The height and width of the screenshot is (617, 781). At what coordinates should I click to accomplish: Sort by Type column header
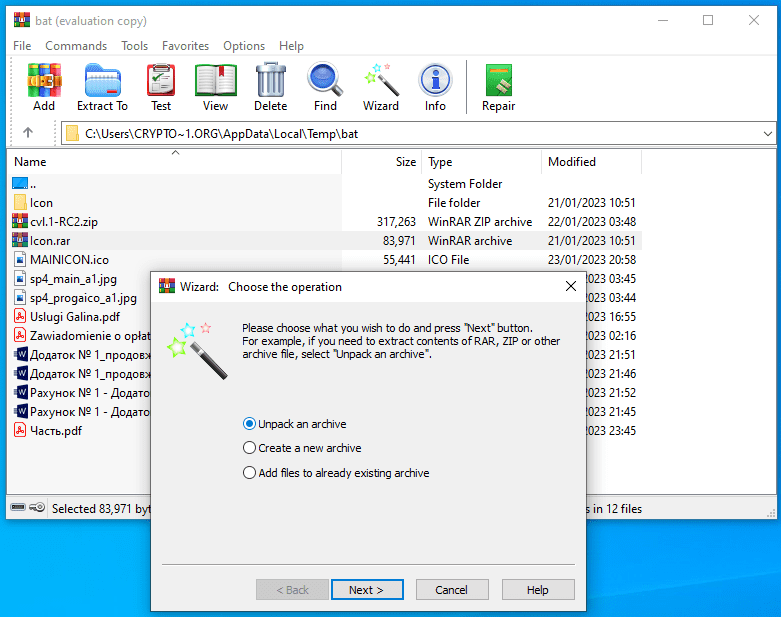point(482,162)
